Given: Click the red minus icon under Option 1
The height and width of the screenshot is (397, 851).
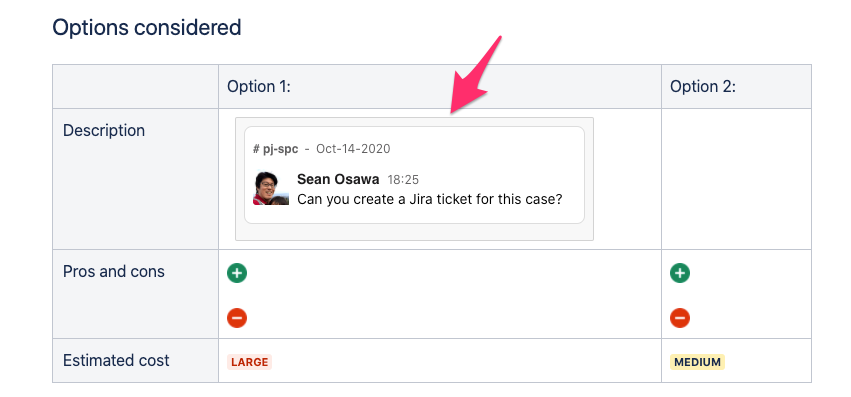Looking at the screenshot, I should (237, 318).
